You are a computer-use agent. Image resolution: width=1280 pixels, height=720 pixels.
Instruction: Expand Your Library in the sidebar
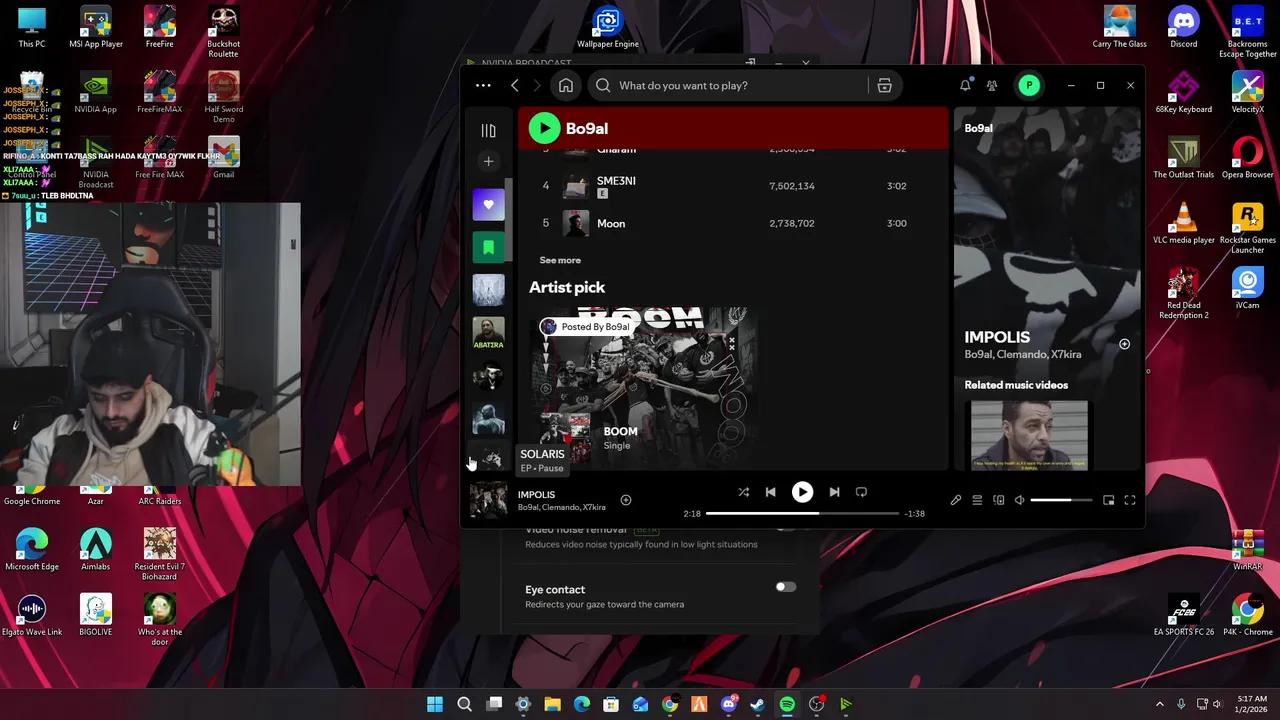coord(488,131)
